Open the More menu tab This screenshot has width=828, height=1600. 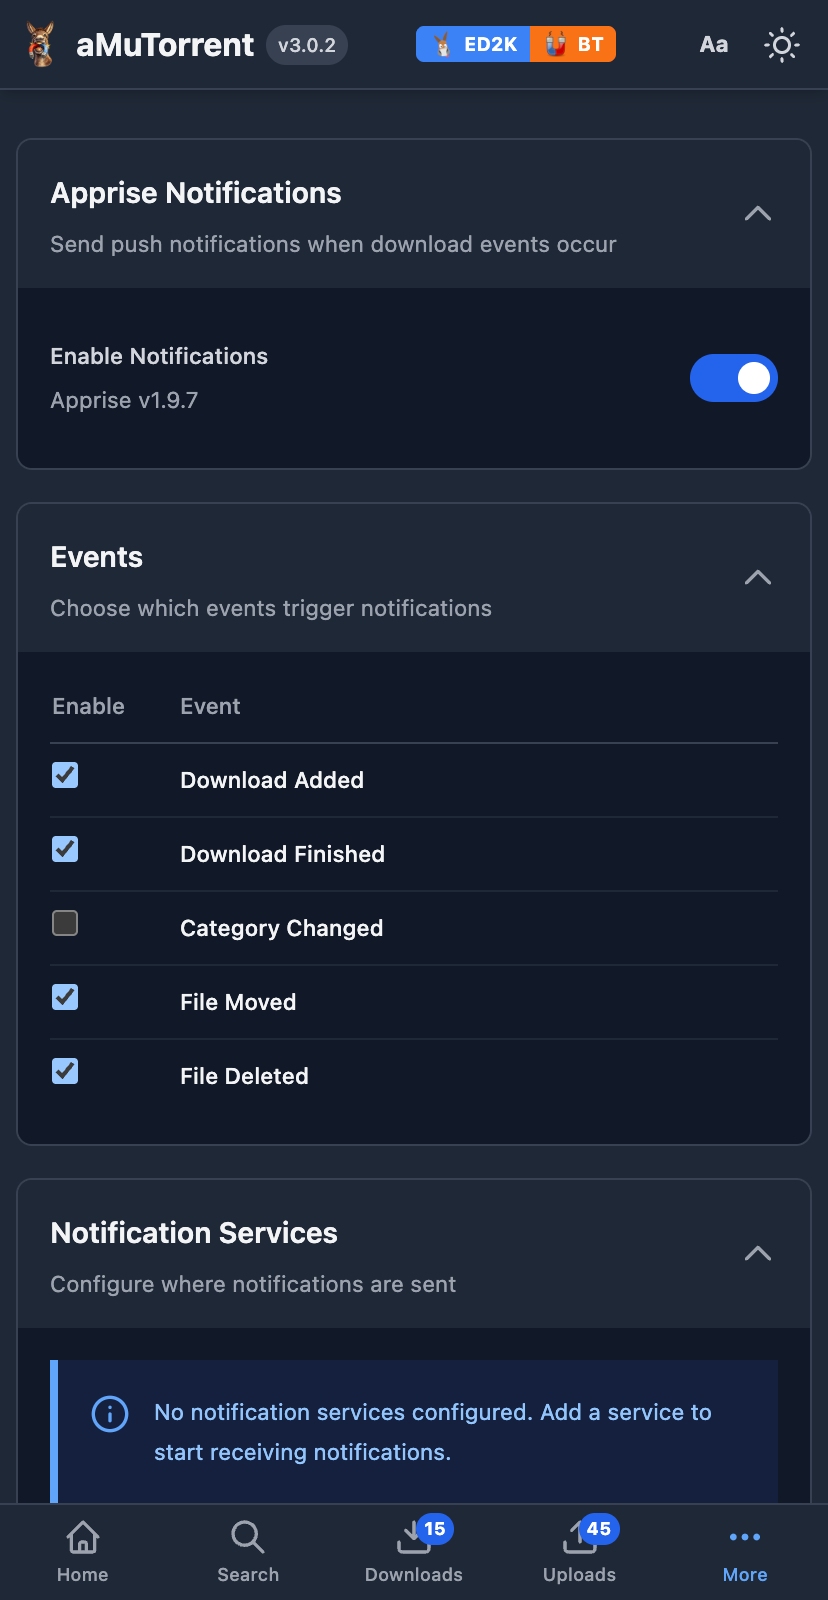745,1551
